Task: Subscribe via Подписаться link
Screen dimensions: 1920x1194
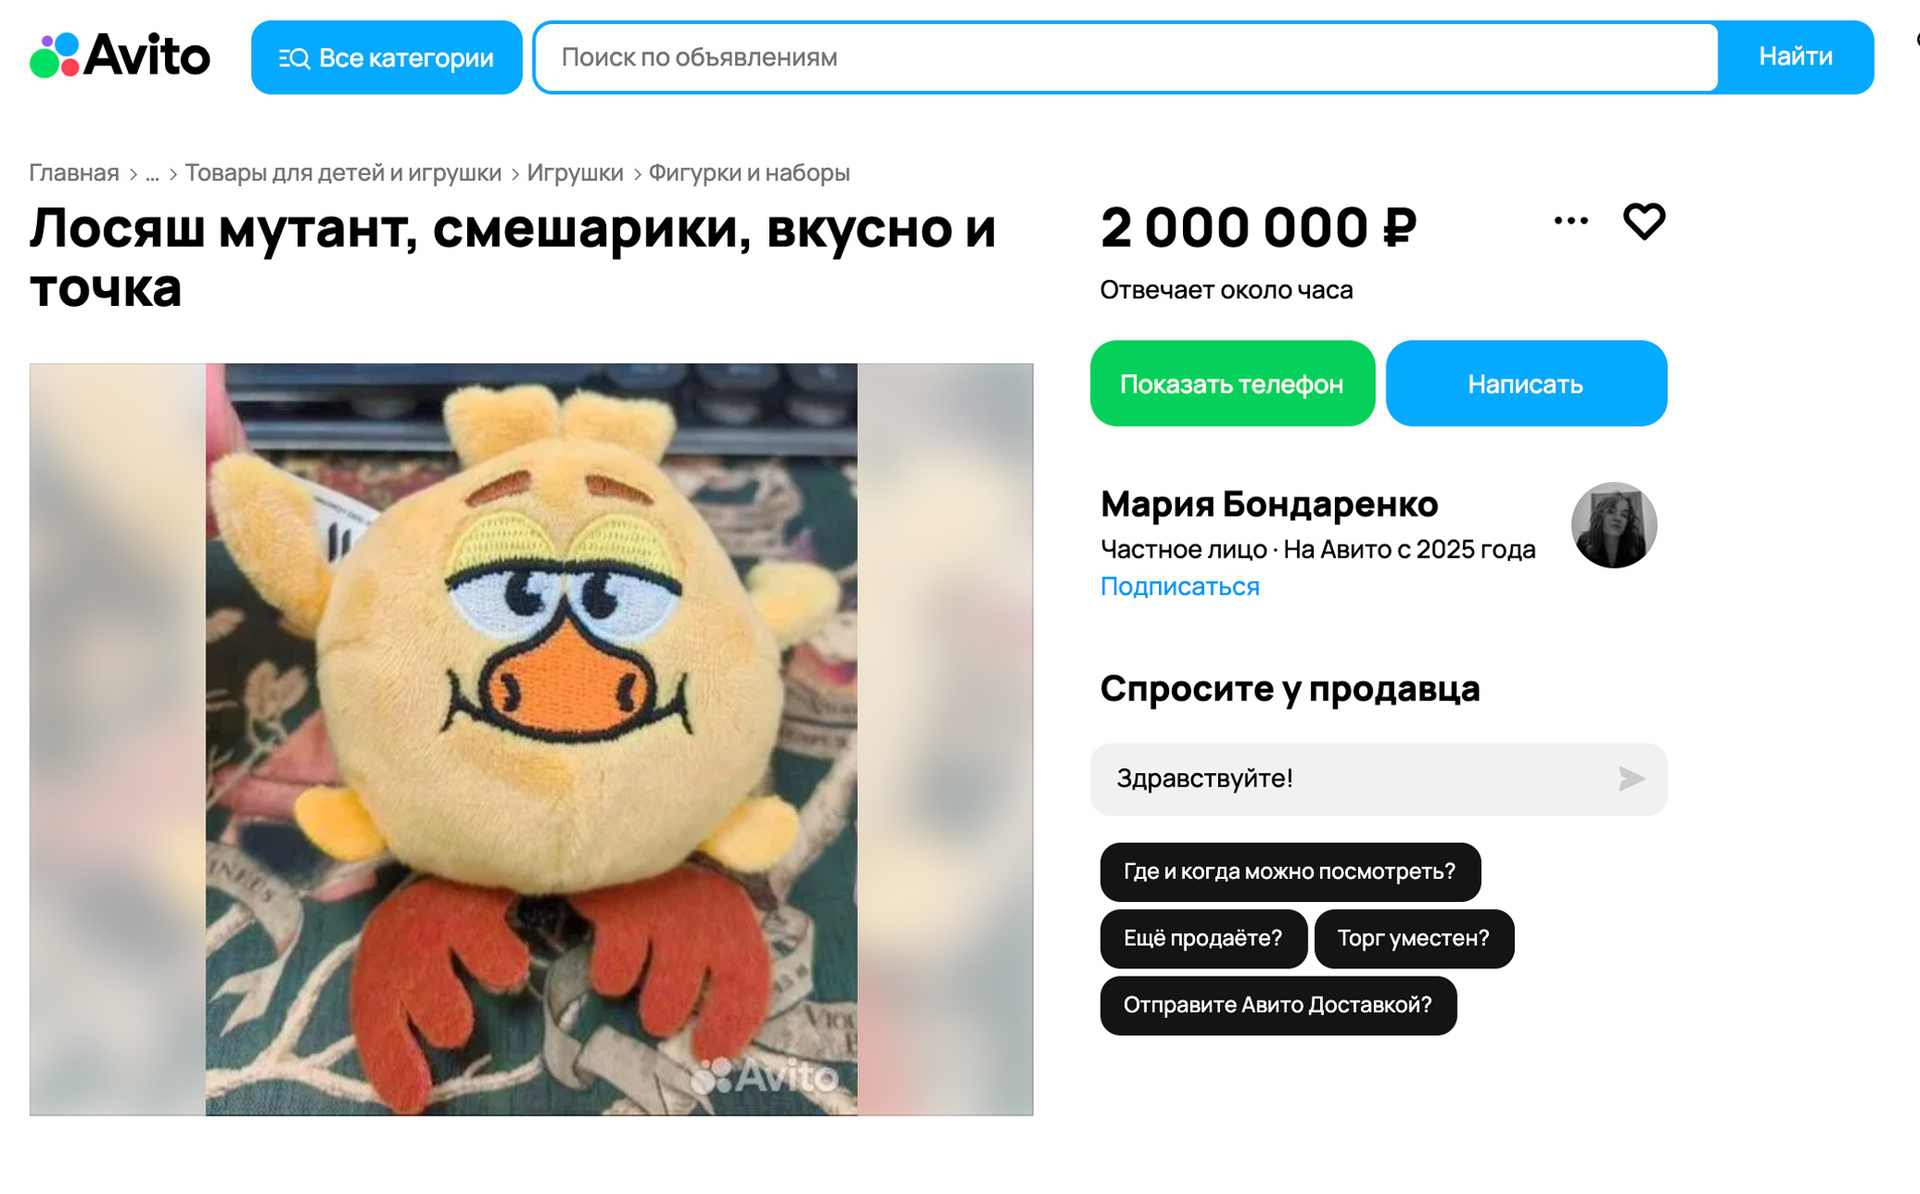Action: pyautogui.click(x=1180, y=586)
